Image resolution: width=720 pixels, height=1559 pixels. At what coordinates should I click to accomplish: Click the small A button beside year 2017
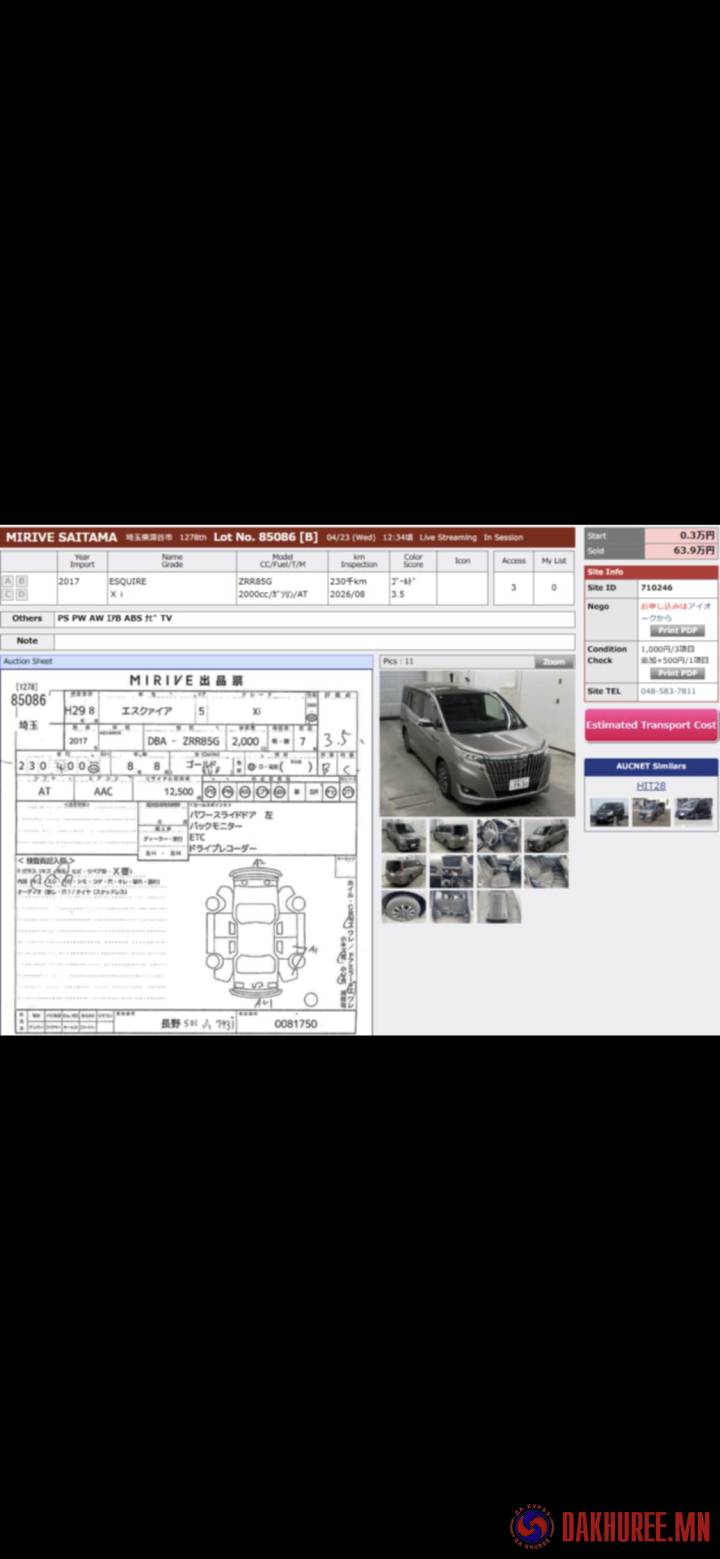coord(8,581)
